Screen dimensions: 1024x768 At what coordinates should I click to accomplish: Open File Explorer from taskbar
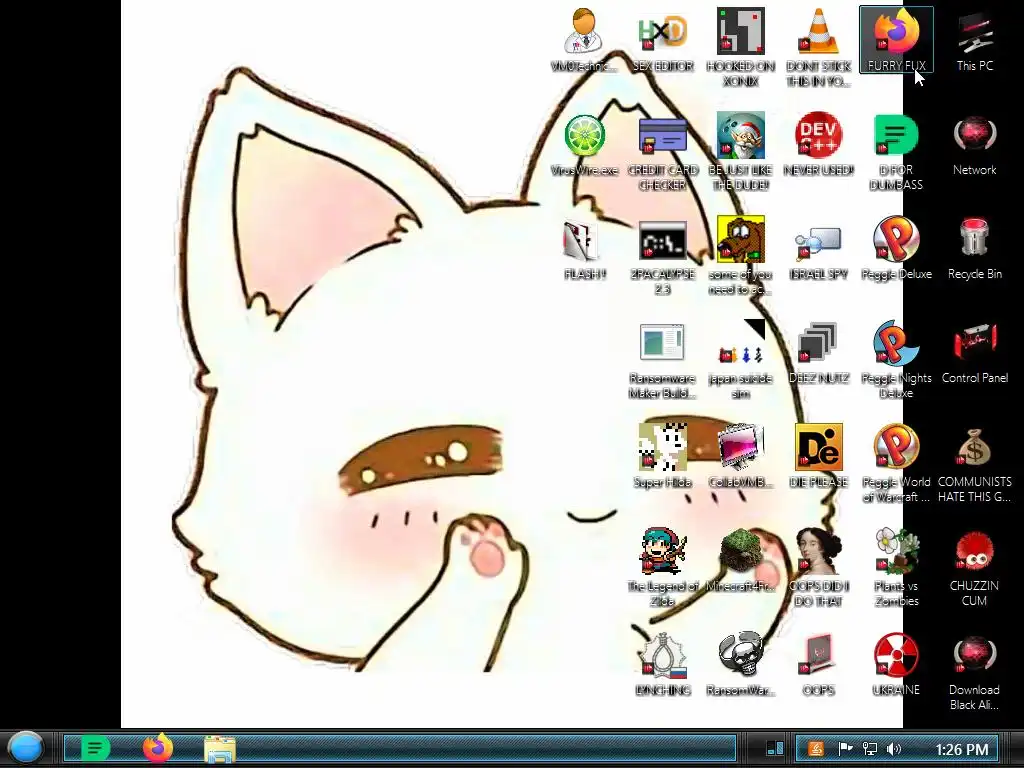tap(220, 748)
